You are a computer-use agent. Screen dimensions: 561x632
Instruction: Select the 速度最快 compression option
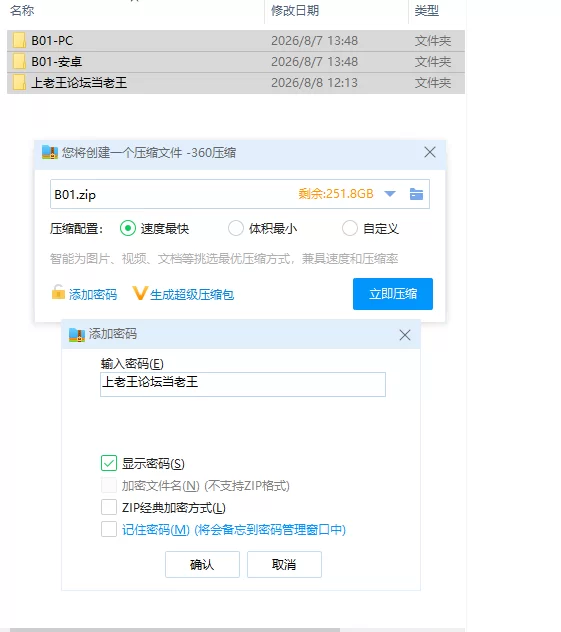128,229
